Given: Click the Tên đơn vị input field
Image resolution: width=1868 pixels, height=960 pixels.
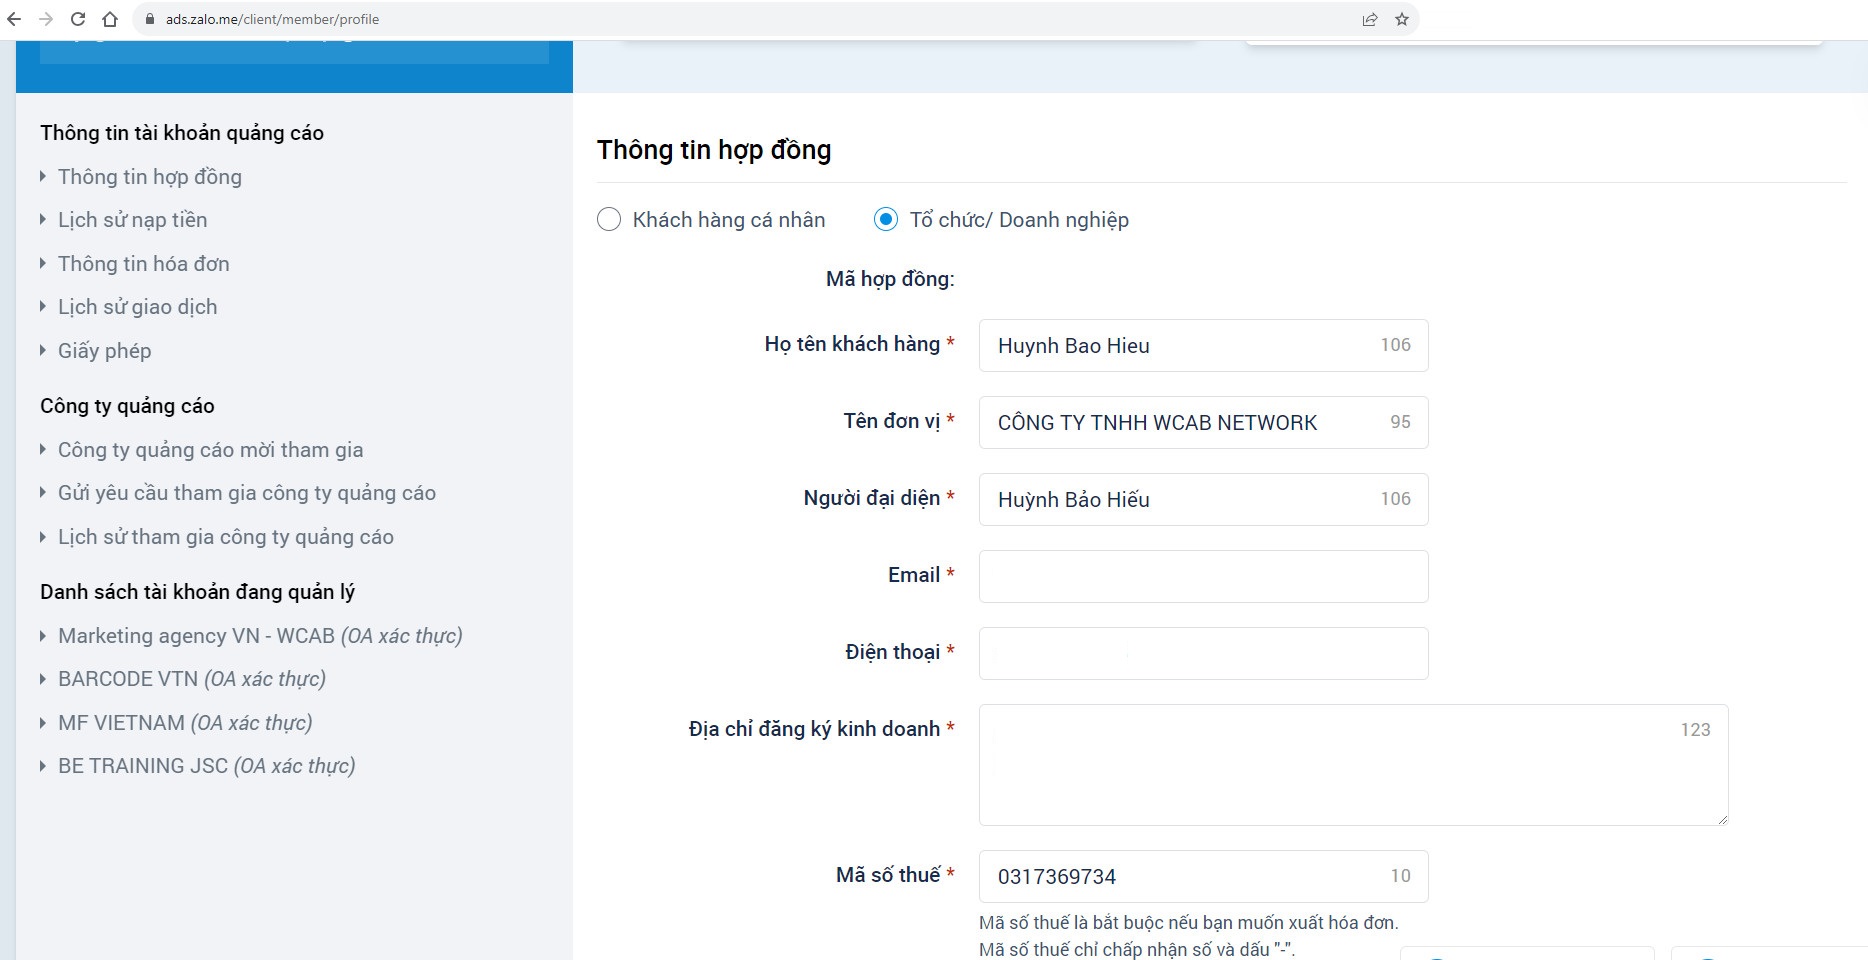Looking at the screenshot, I should click(x=1203, y=423).
